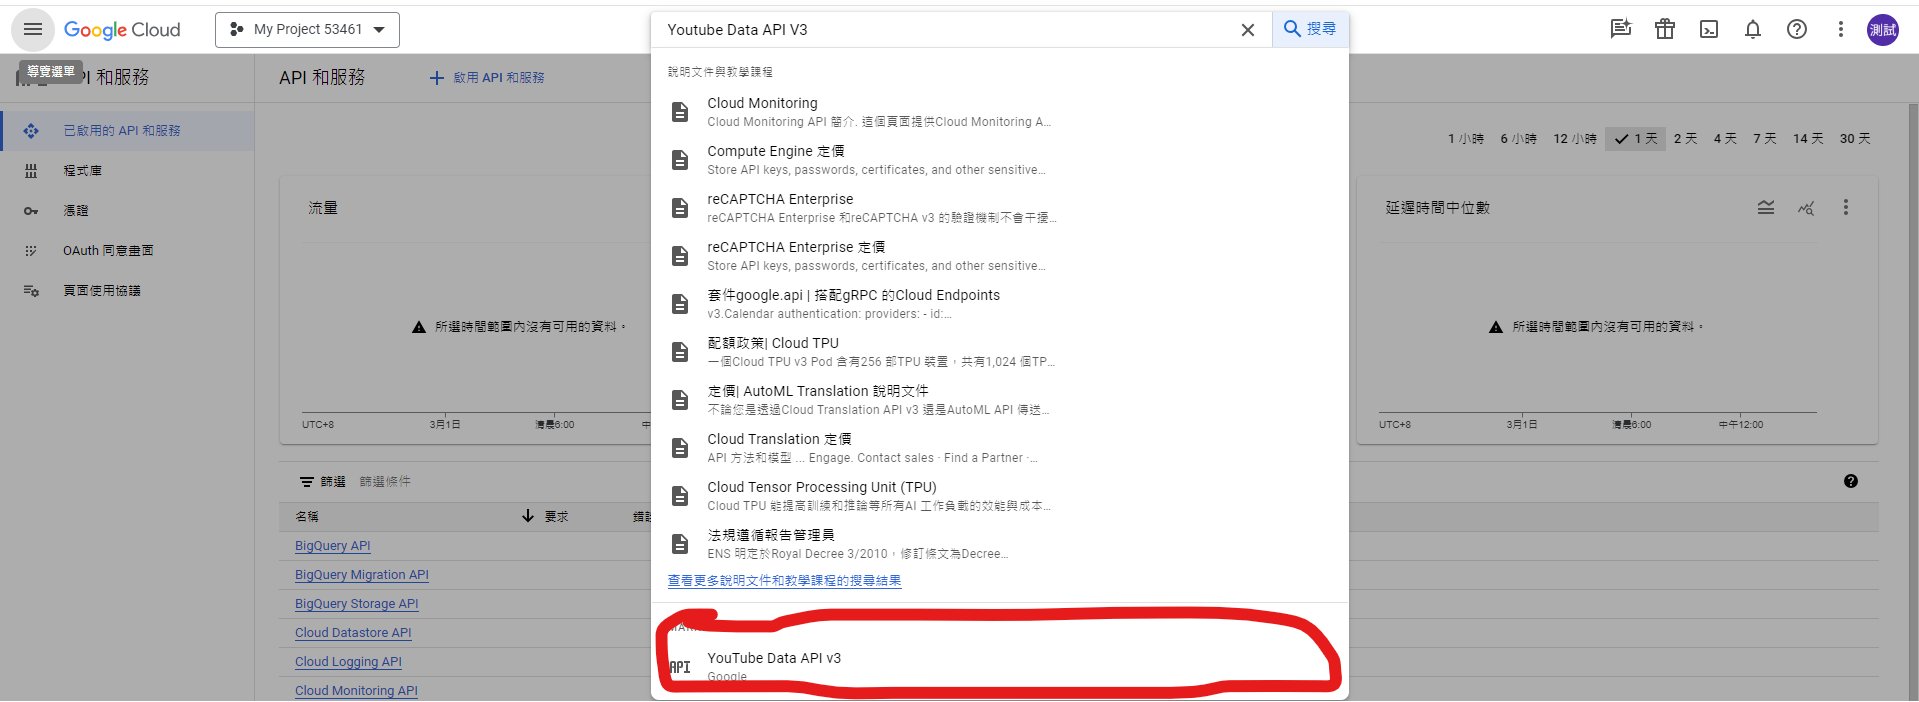The width and height of the screenshot is (1919, 702).
Task: Click API icon beside YouTube Data API v3
Action: [680, 667]
